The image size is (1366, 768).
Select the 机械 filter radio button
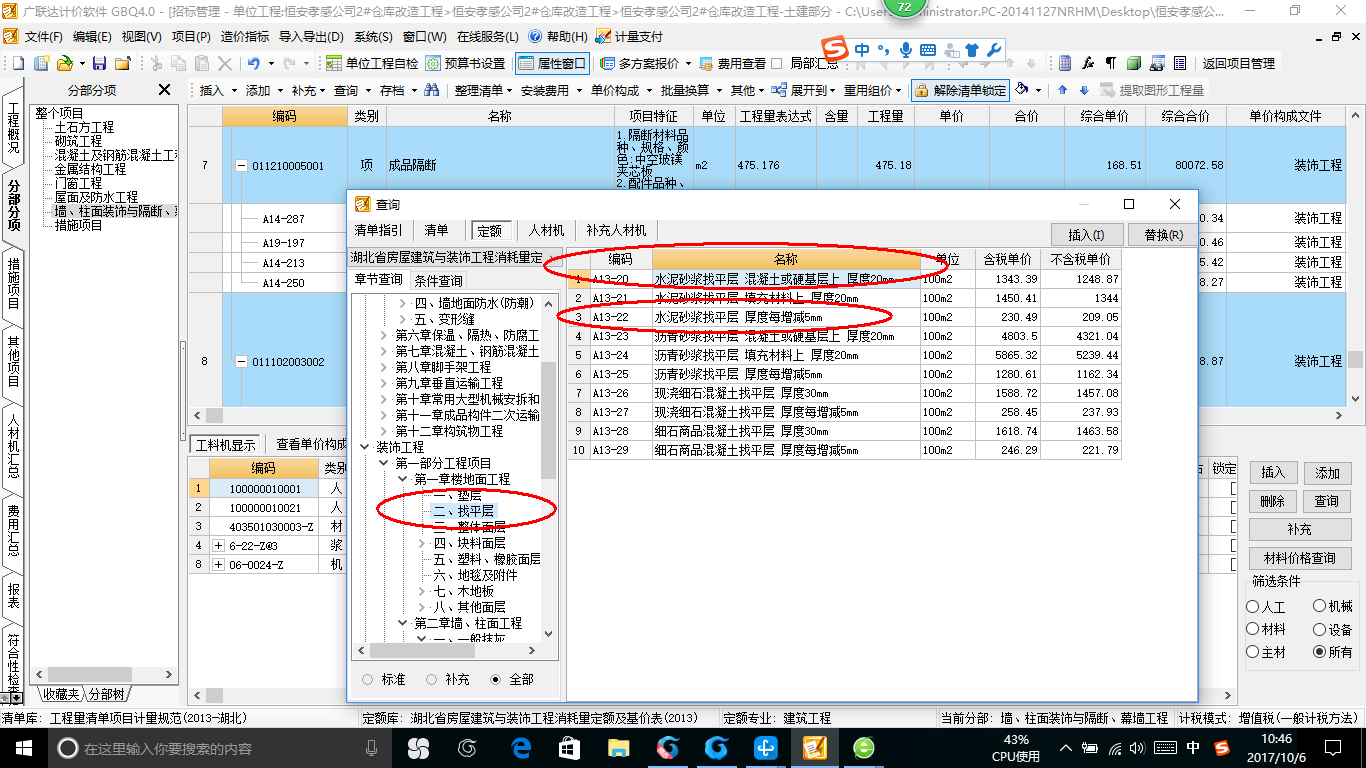click(x=1320, y=607)
